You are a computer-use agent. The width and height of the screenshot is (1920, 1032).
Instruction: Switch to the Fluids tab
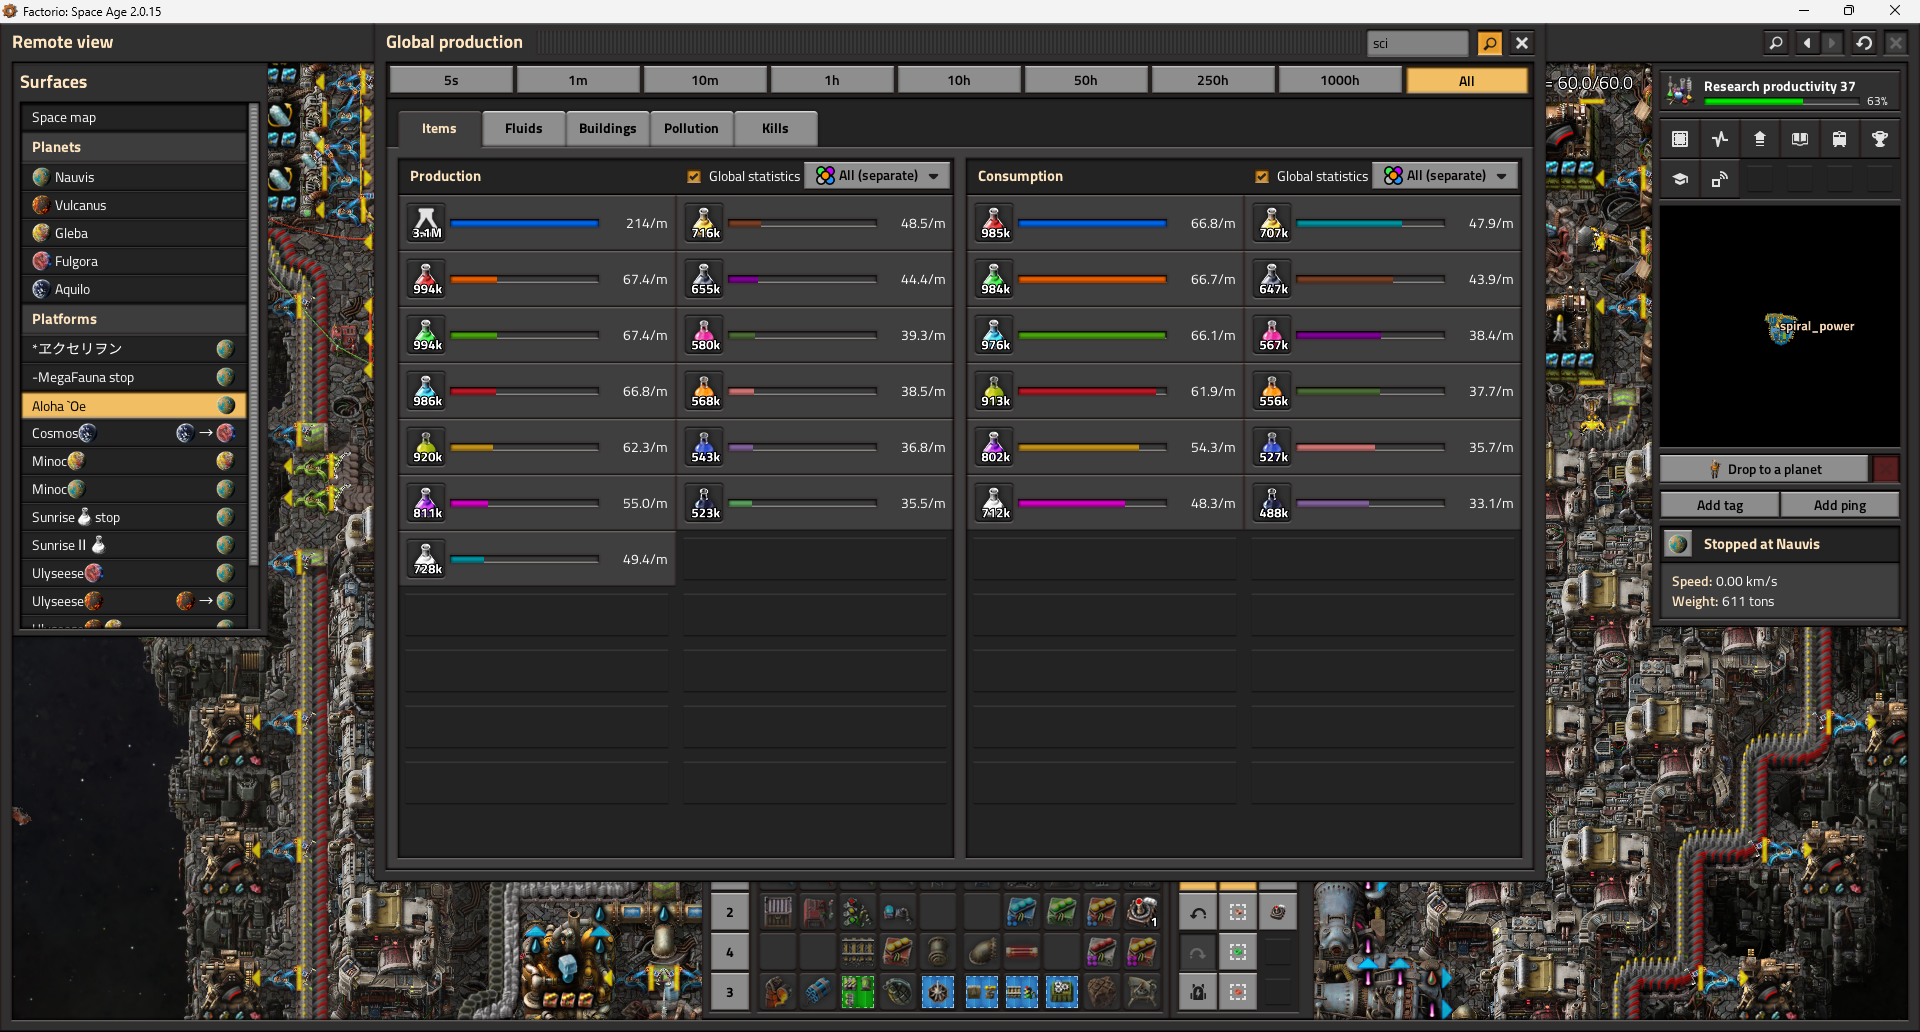point(523,128)
